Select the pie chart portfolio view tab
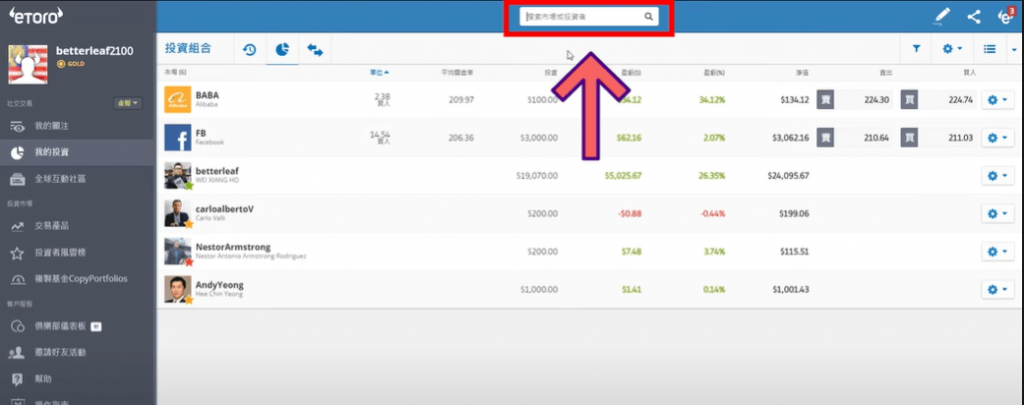 [282, 50]
